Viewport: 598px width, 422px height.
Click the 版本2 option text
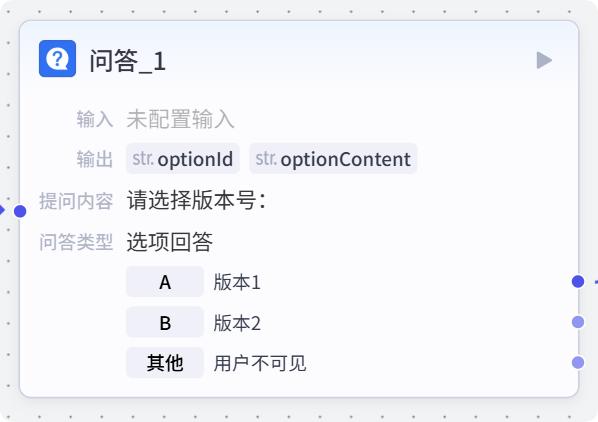[237, 323]
